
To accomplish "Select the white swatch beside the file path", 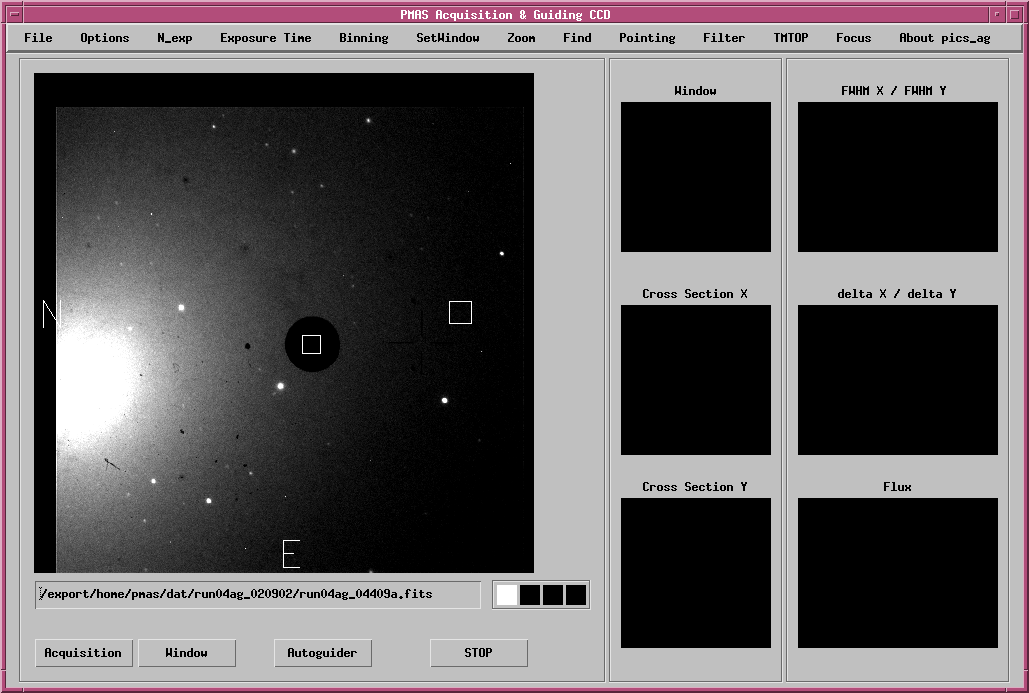I will pyautogui.click(x=507, y=595).
